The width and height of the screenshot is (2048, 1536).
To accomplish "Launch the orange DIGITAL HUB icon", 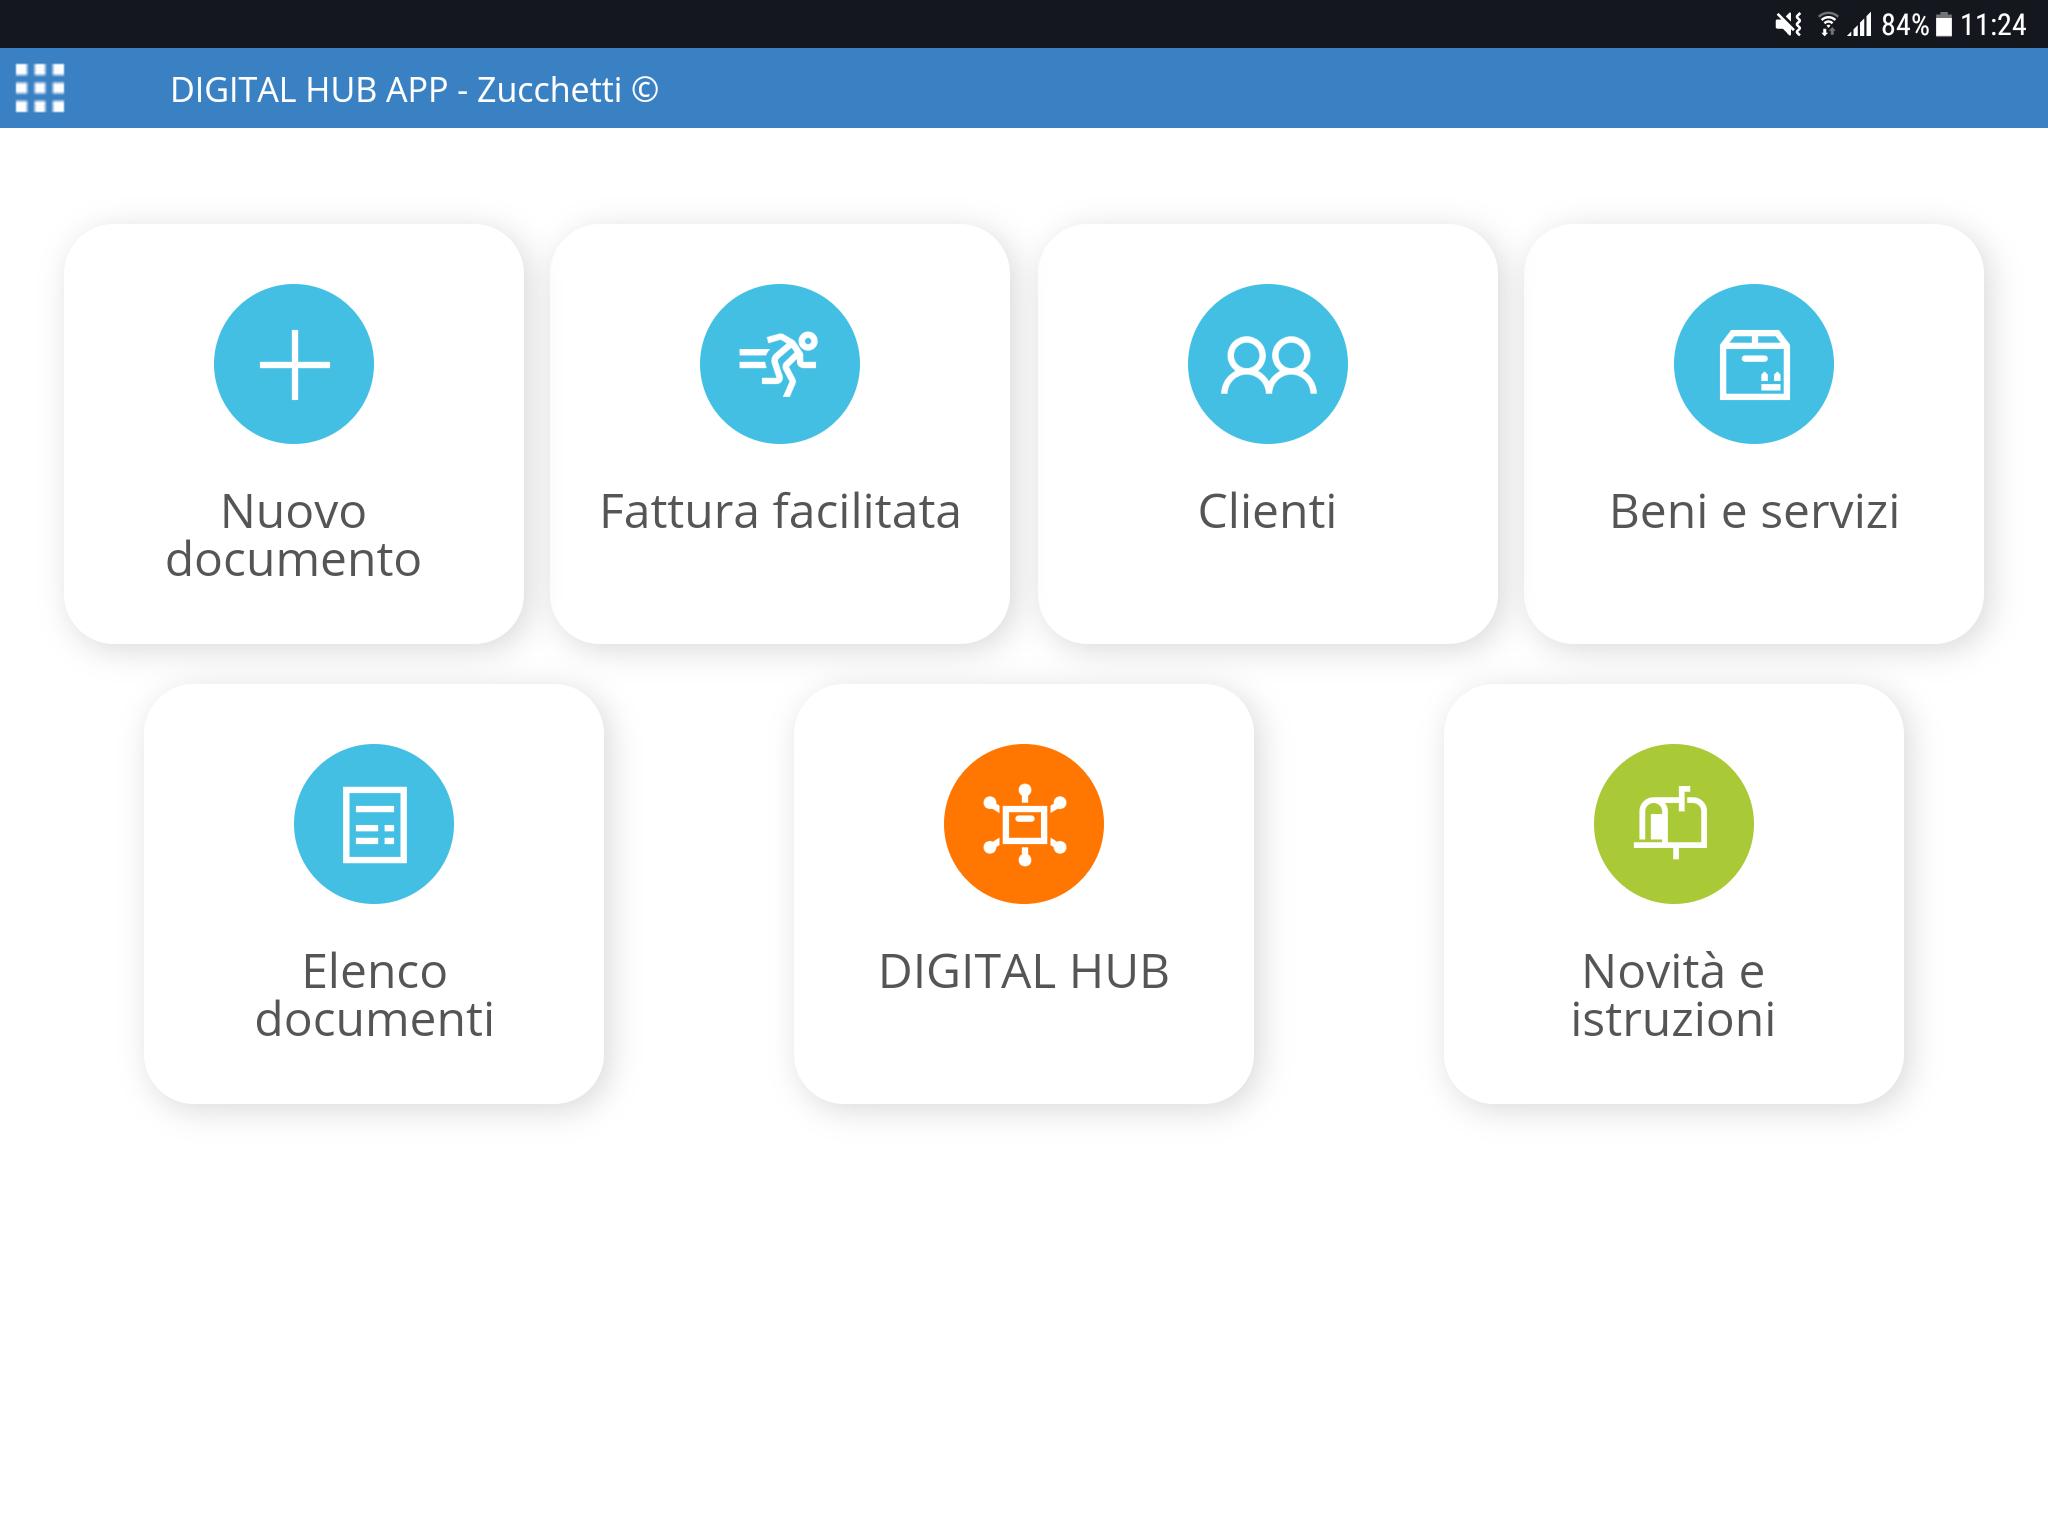I will tap(1024, 824).
